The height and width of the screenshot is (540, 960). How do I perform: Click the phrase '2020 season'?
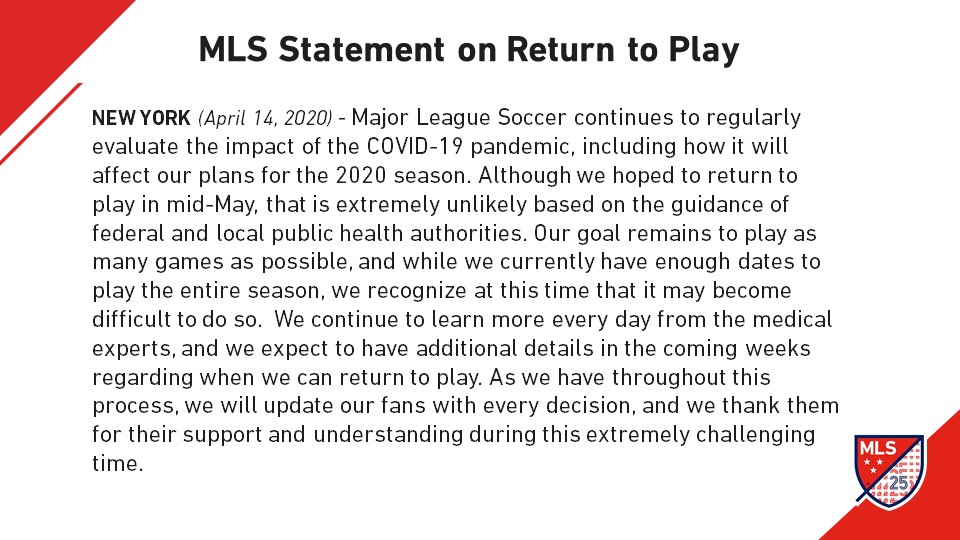coord(403,175)
